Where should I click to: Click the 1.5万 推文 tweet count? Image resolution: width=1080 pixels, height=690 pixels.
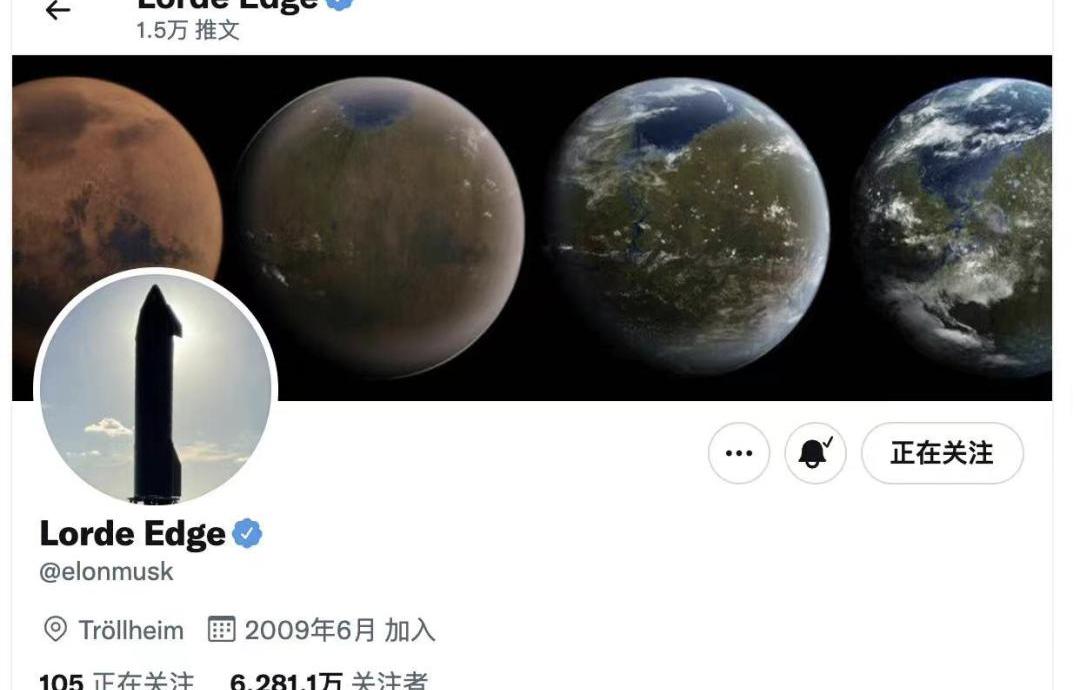click(x=188, y=30)
